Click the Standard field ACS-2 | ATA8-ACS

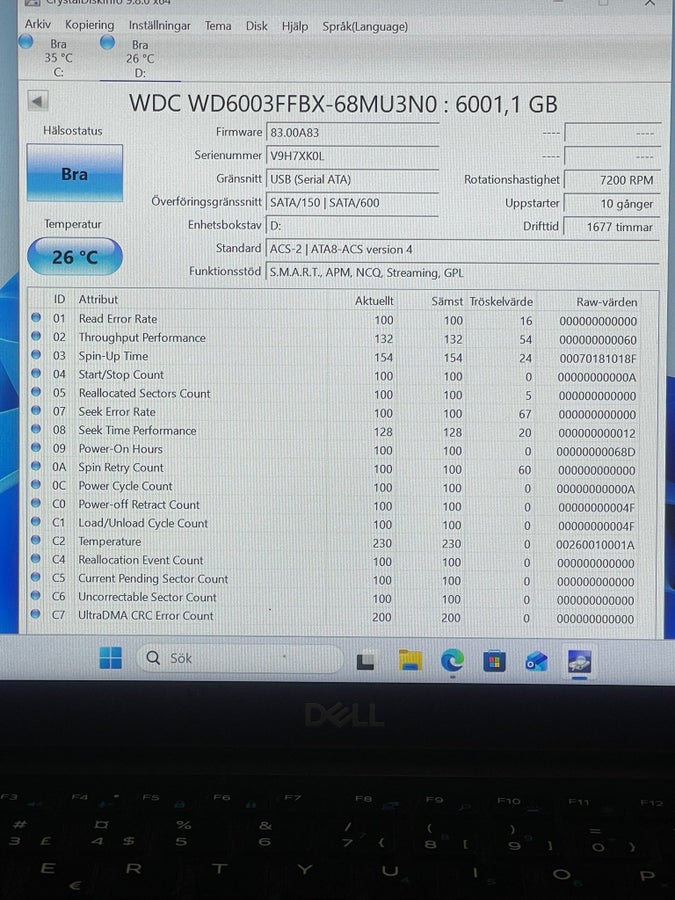pos(463,249)
